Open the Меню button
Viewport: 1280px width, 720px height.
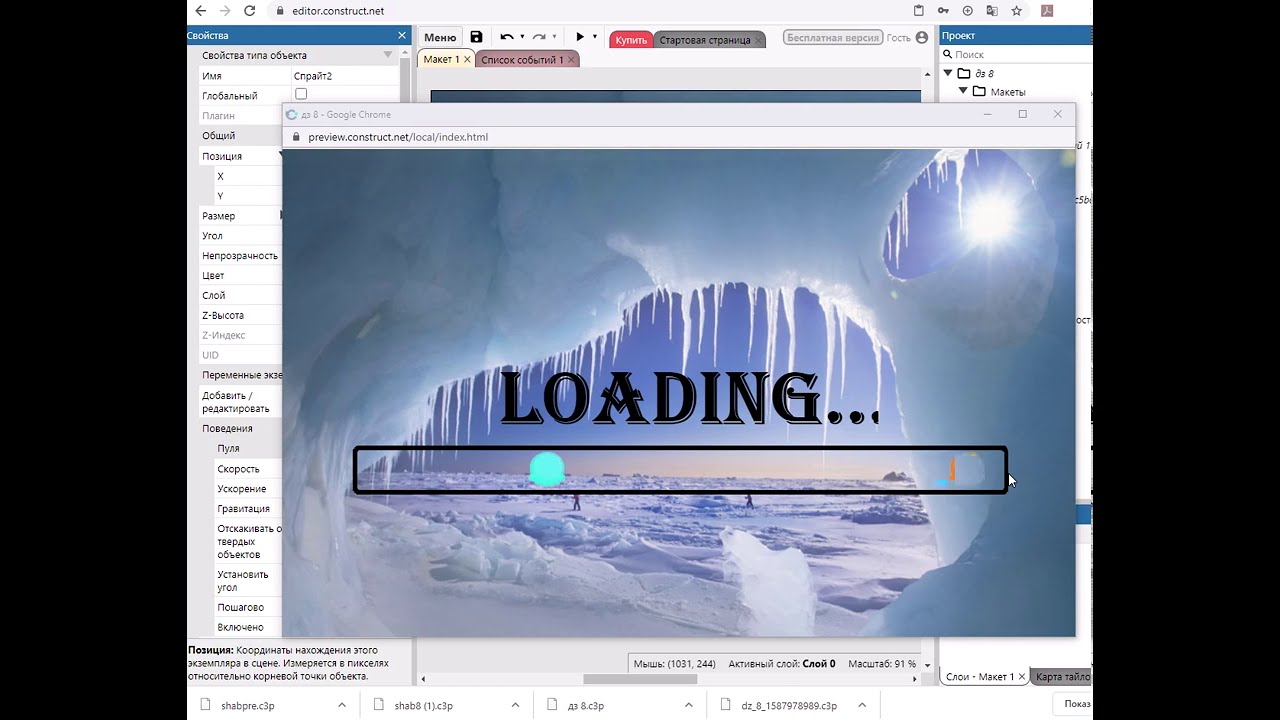(x=440, y=38)
